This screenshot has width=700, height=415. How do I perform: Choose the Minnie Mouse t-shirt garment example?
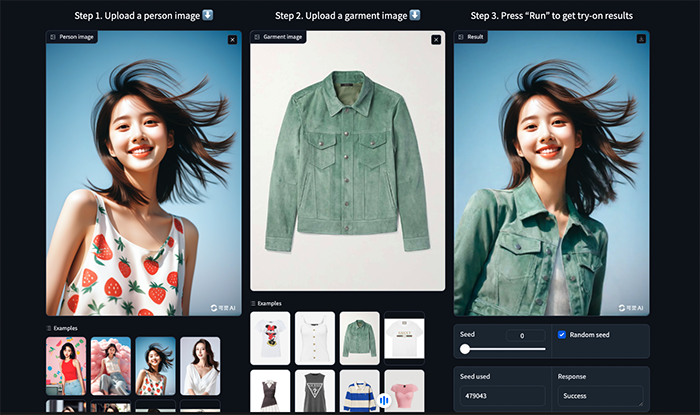[x=270, y=337]
